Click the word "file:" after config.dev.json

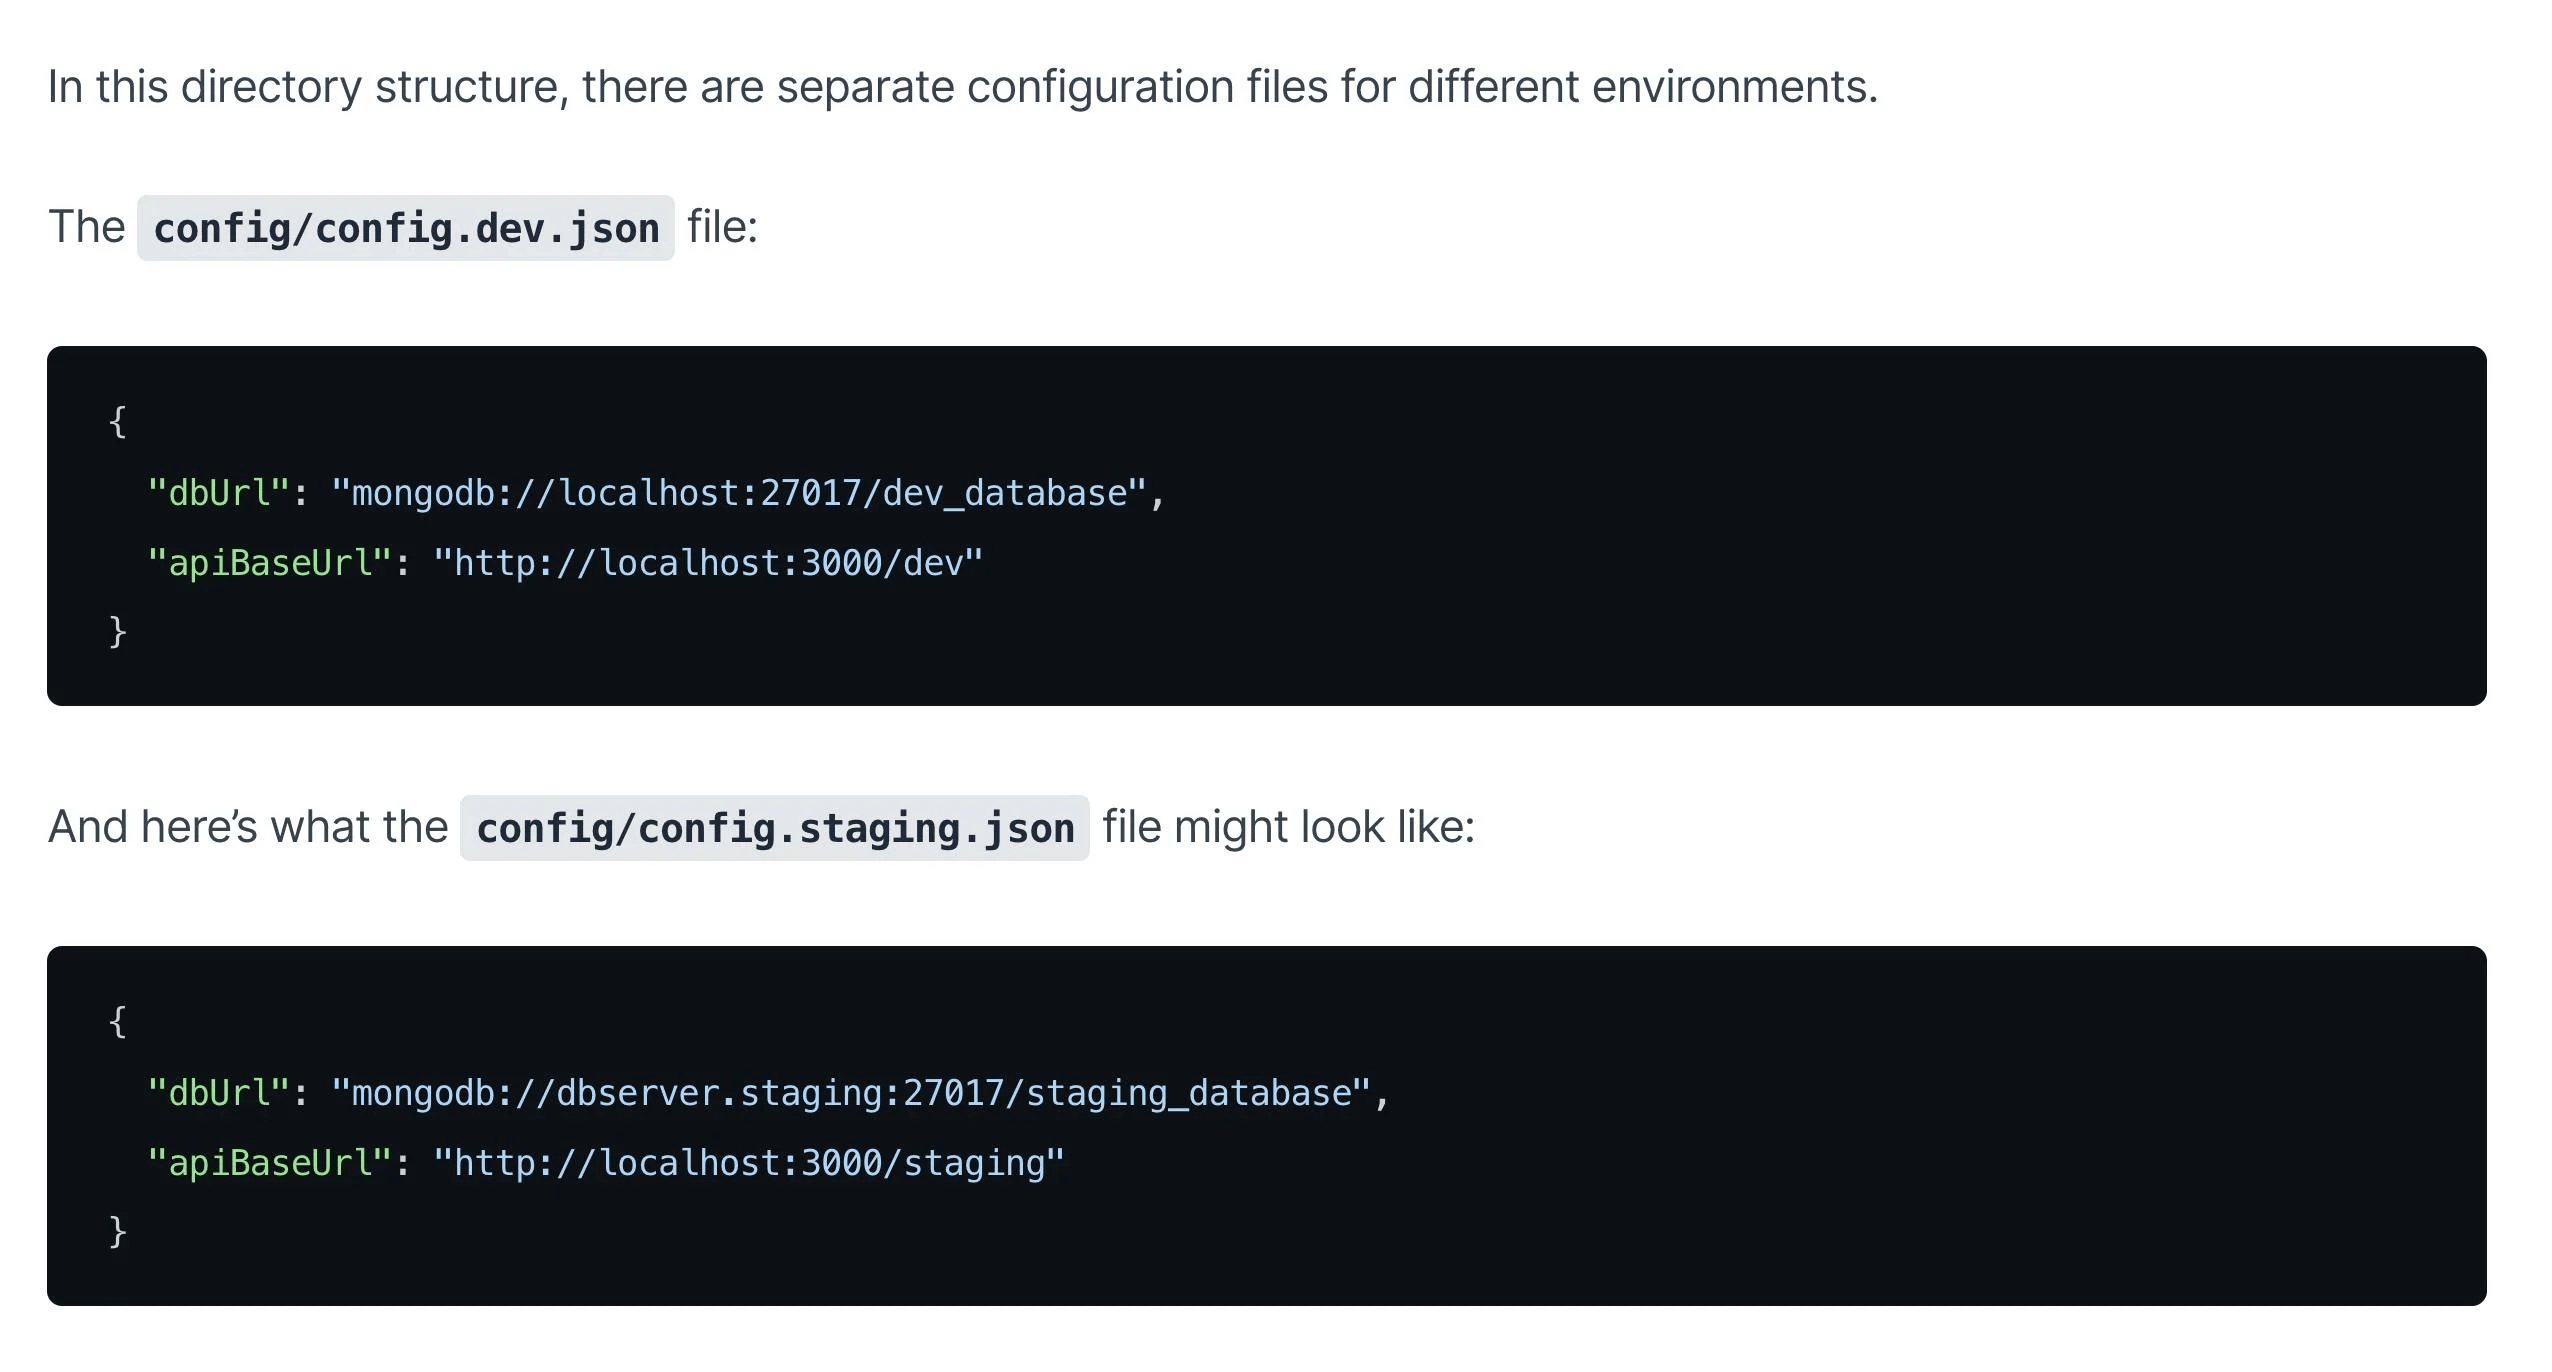pyautogui.click(x=723, y=227)
